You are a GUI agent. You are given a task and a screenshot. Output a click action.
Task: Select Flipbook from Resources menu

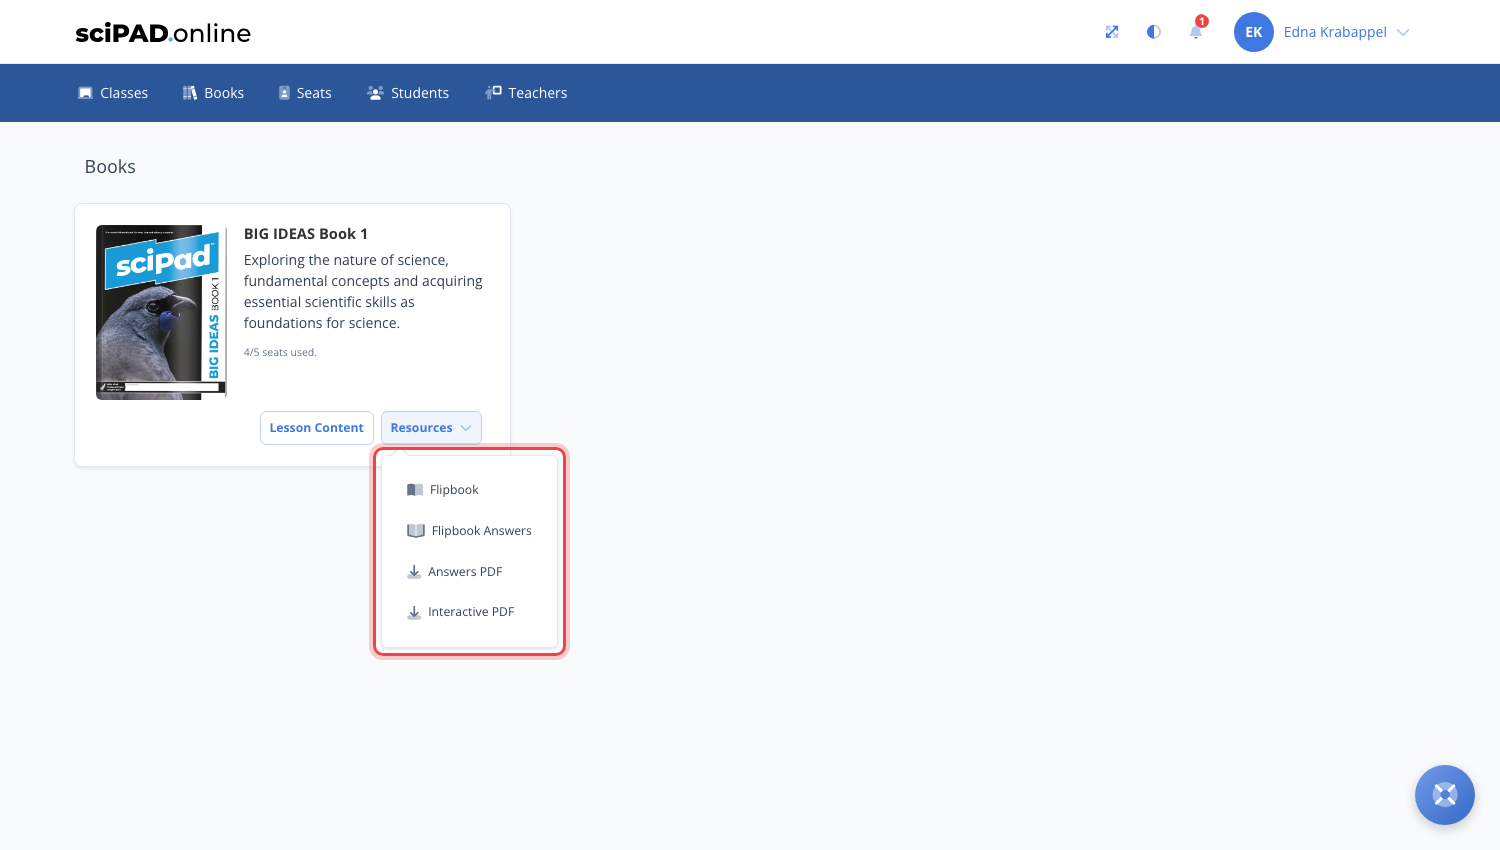coord(443,490)
